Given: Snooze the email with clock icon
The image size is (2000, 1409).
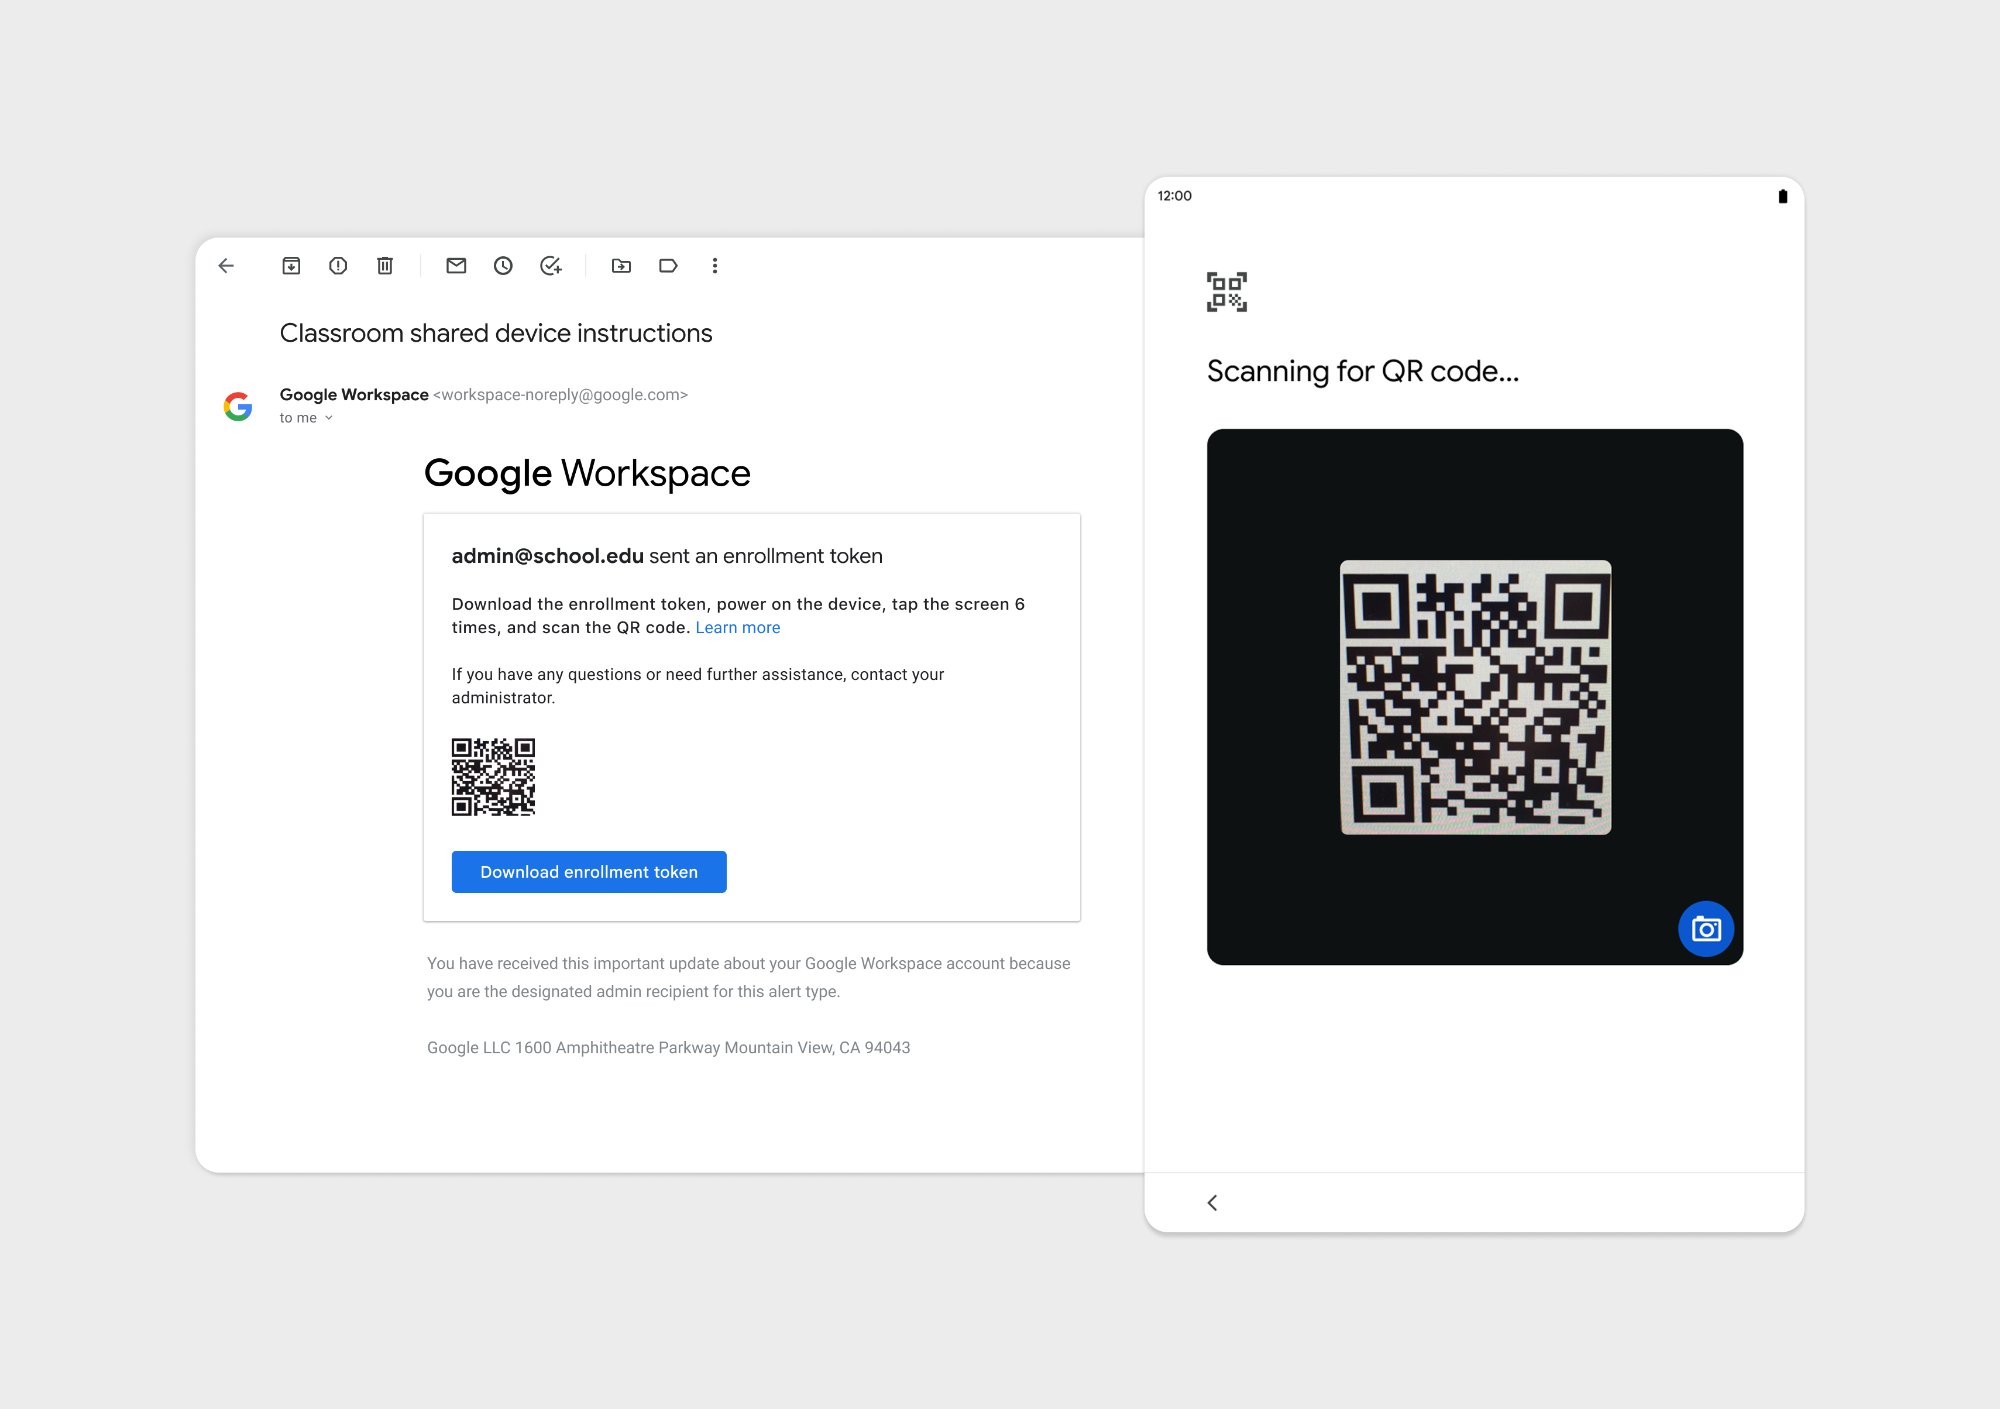Looking at the screenshot, I should 503,266.
